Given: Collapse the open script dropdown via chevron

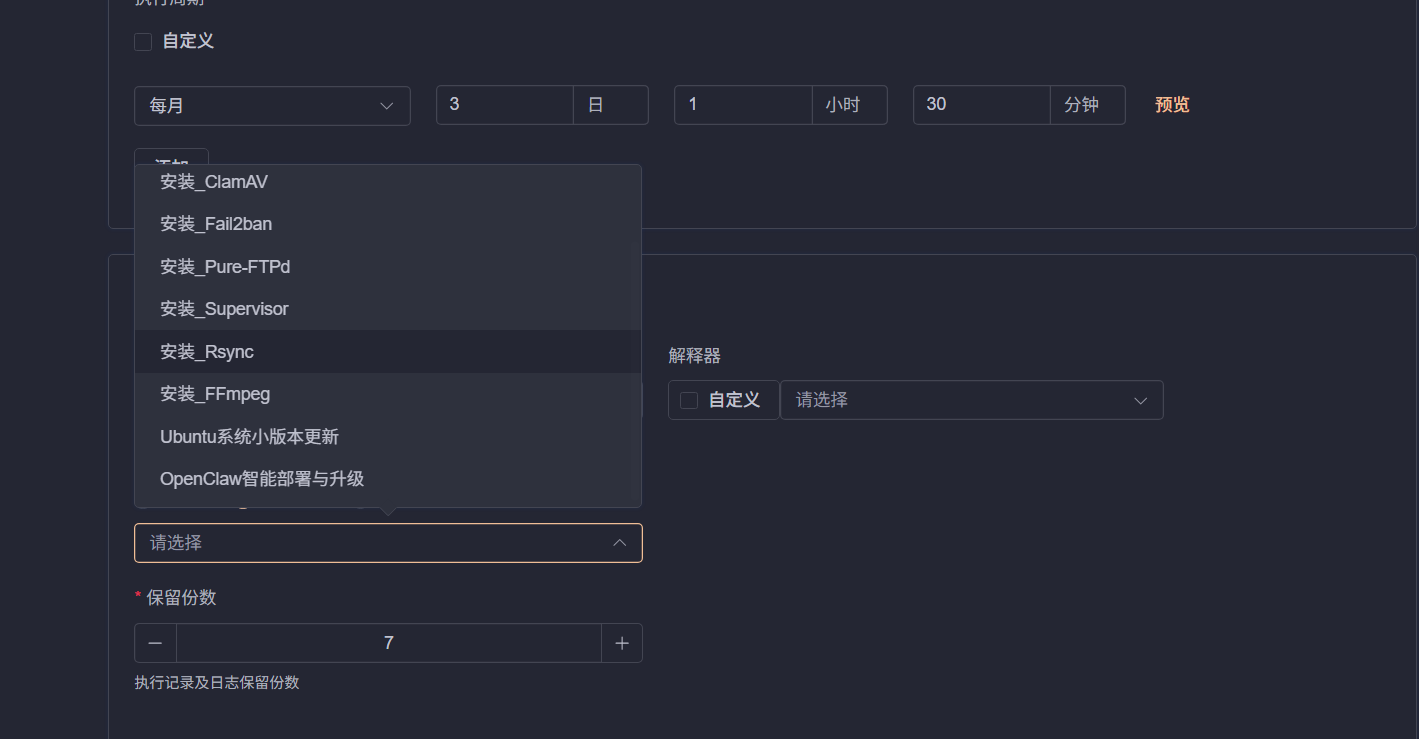Looking at the screenshot, I should [619, 543].
